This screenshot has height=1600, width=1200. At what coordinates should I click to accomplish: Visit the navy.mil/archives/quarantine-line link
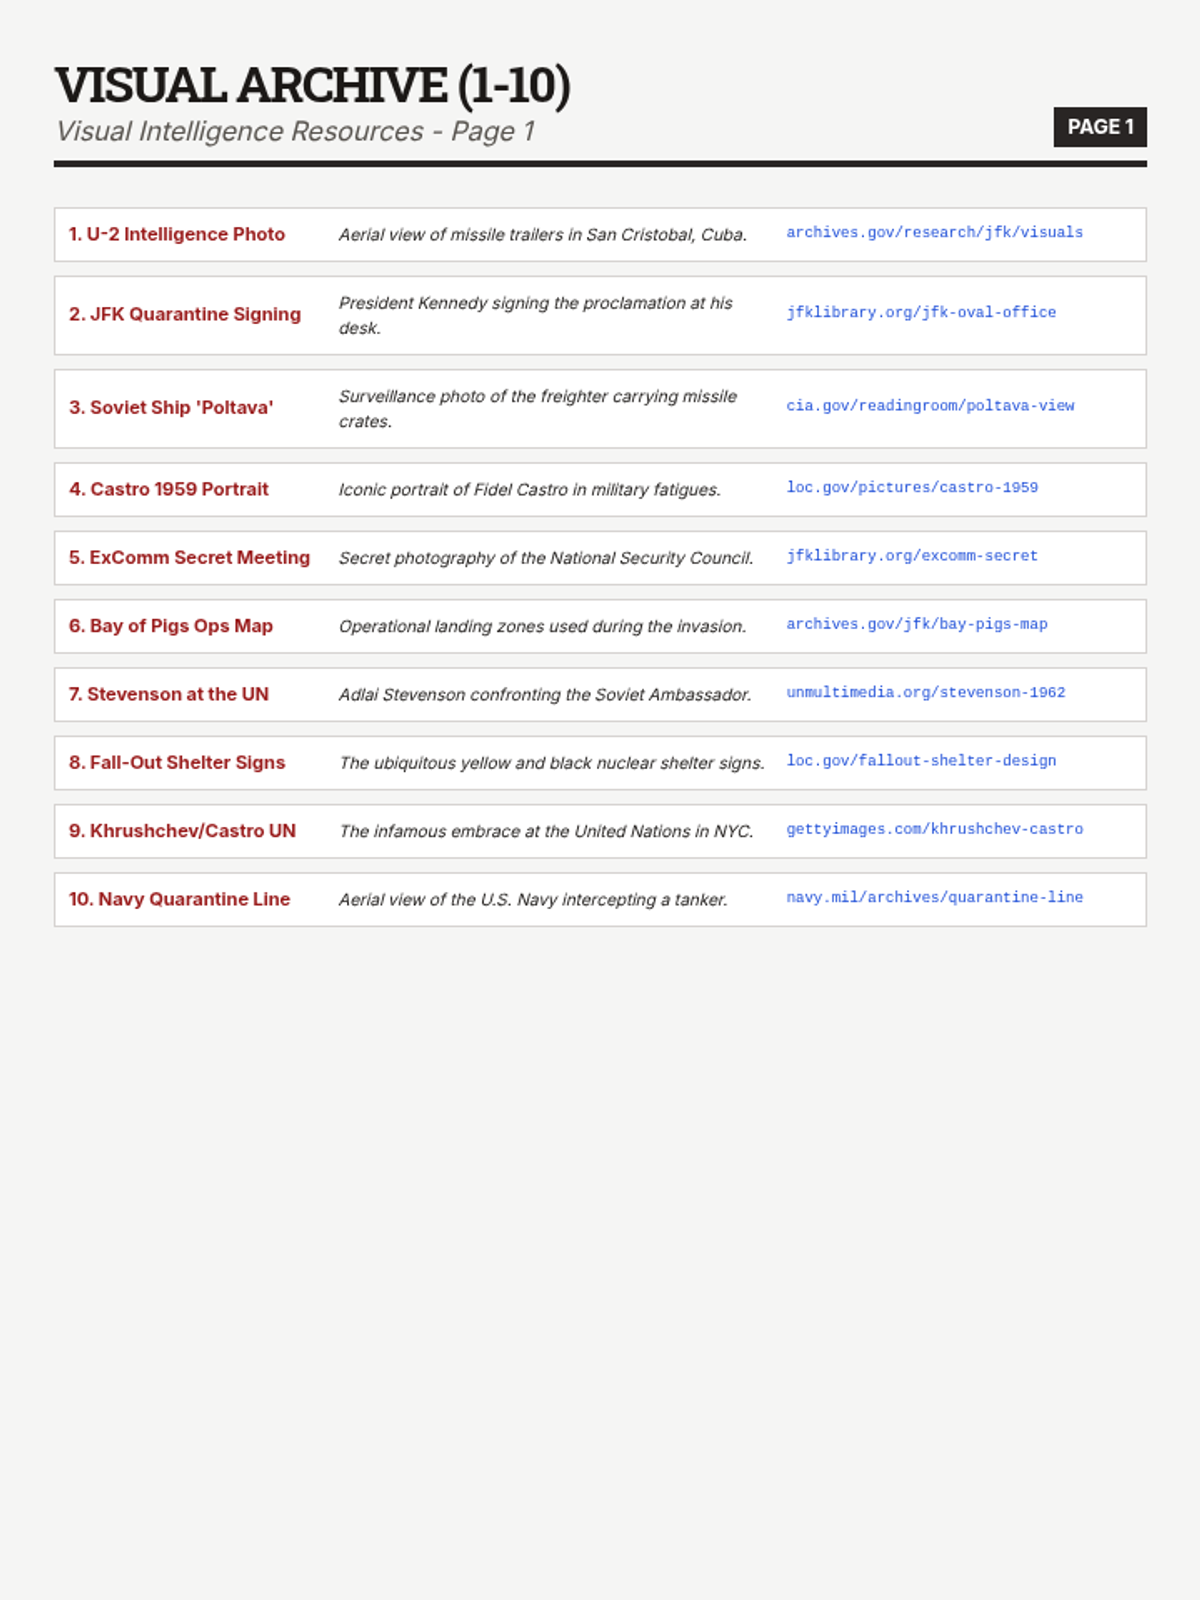coord(934,897)
